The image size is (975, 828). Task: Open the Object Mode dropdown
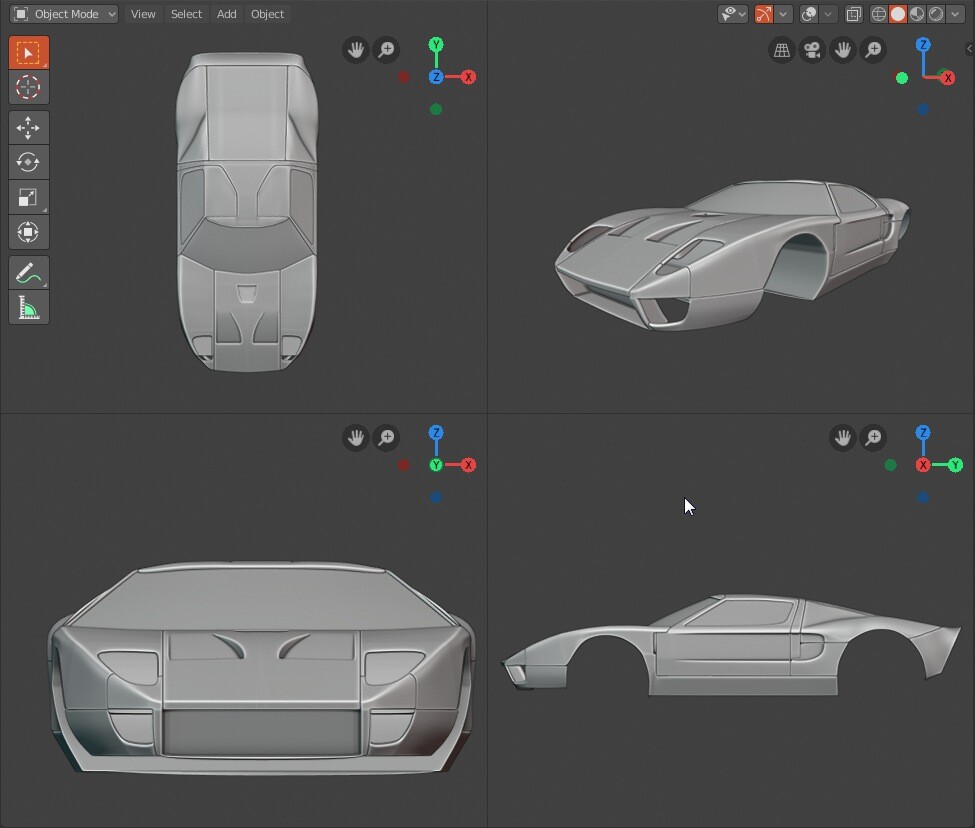[64, 14]
